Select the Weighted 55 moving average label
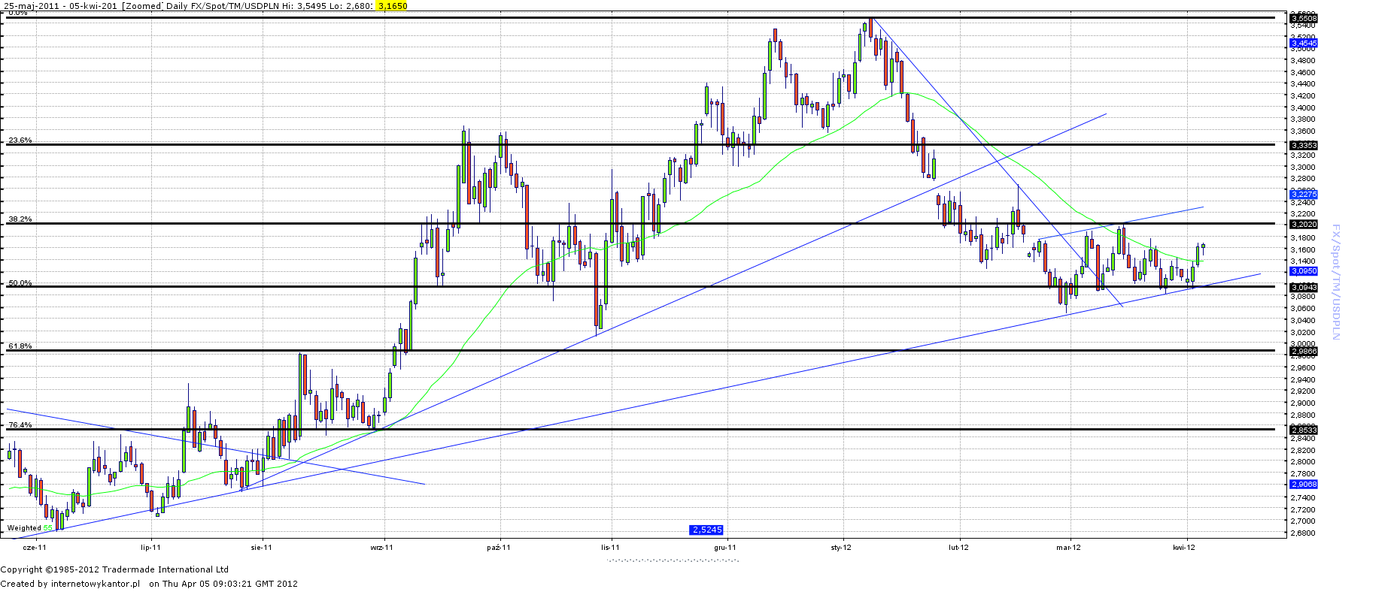This screenshot has height=598, width=1400. click(29, 528)
